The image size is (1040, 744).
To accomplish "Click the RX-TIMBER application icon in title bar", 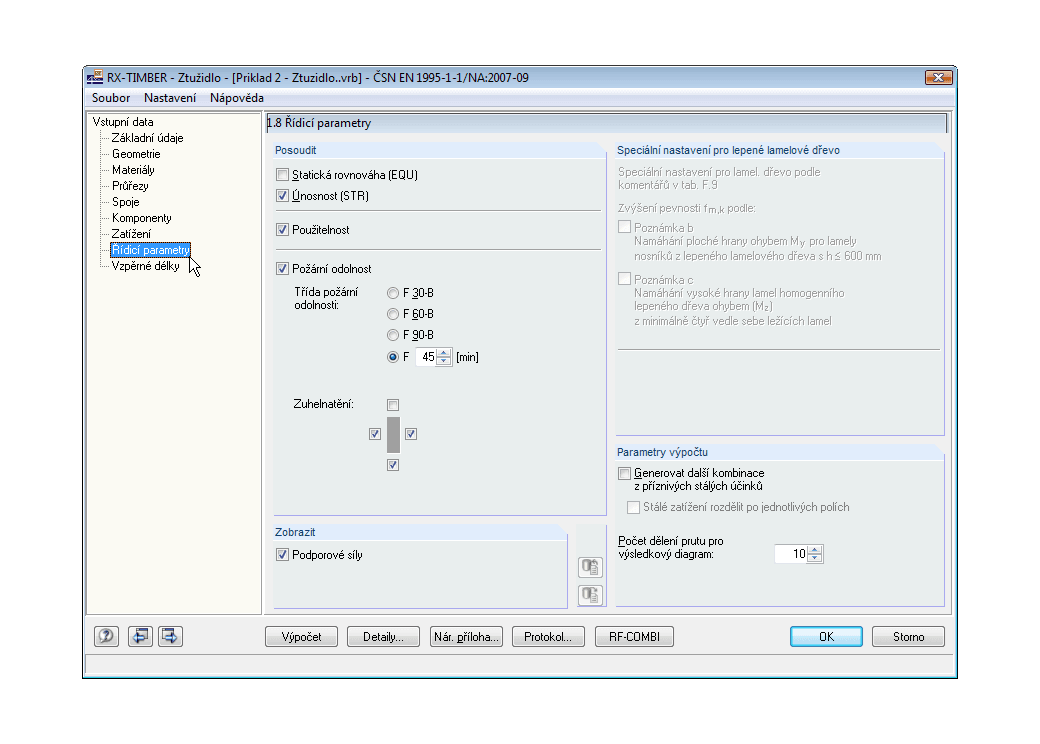I will pyautogui.click(x=96, y=77).
